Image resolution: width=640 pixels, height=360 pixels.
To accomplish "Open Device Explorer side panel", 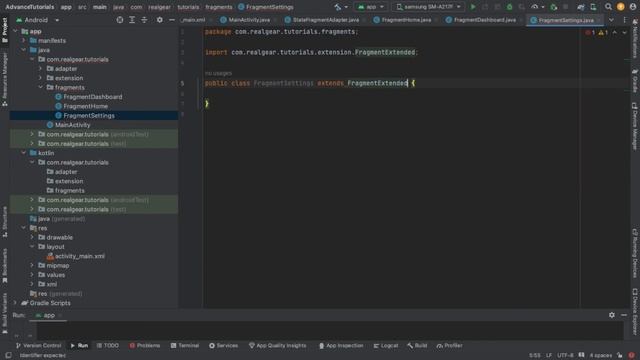I will tap(635, 312).
